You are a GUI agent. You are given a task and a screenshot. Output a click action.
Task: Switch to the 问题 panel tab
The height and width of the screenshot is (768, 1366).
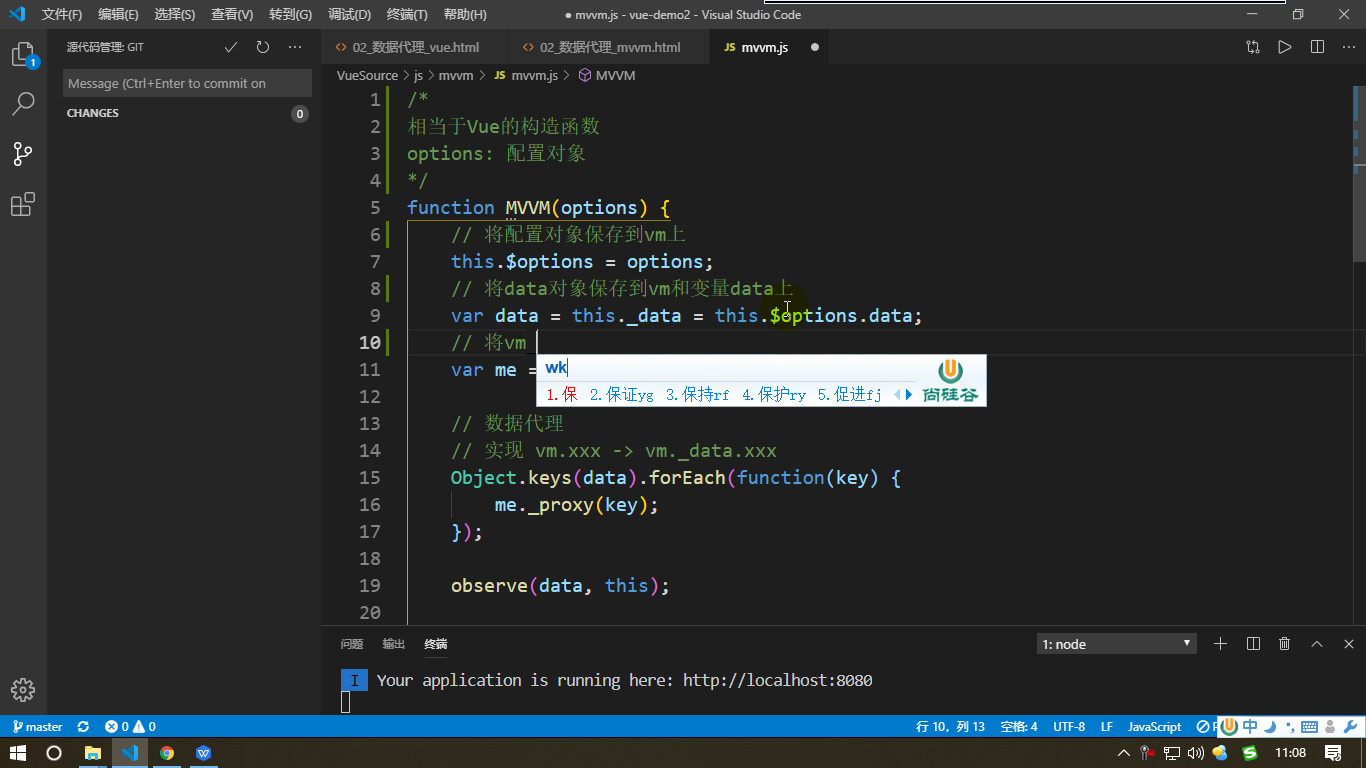[x=352, y=644]
